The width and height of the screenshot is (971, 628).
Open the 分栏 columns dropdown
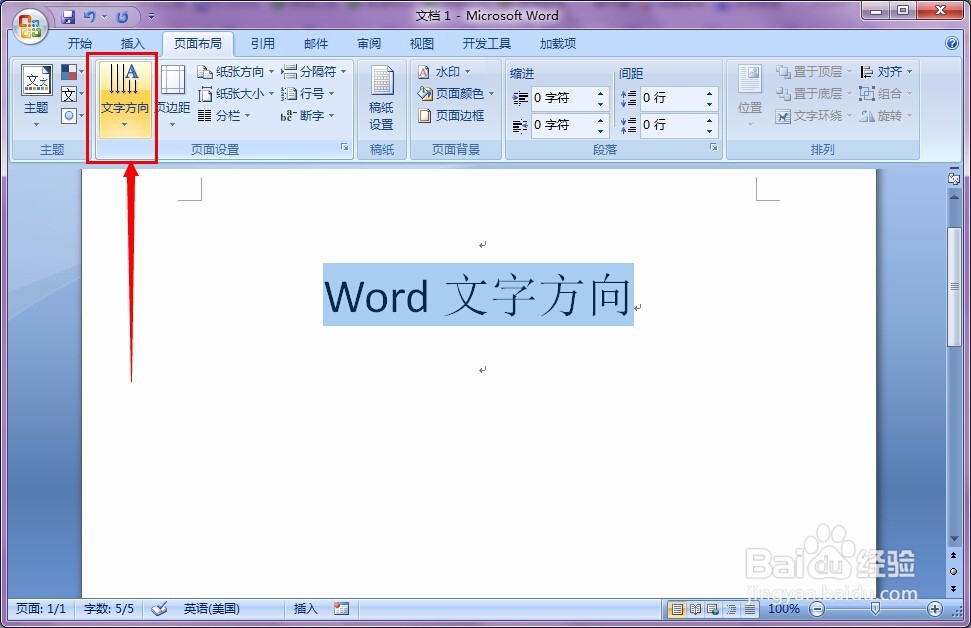click(x=224, y=116)
